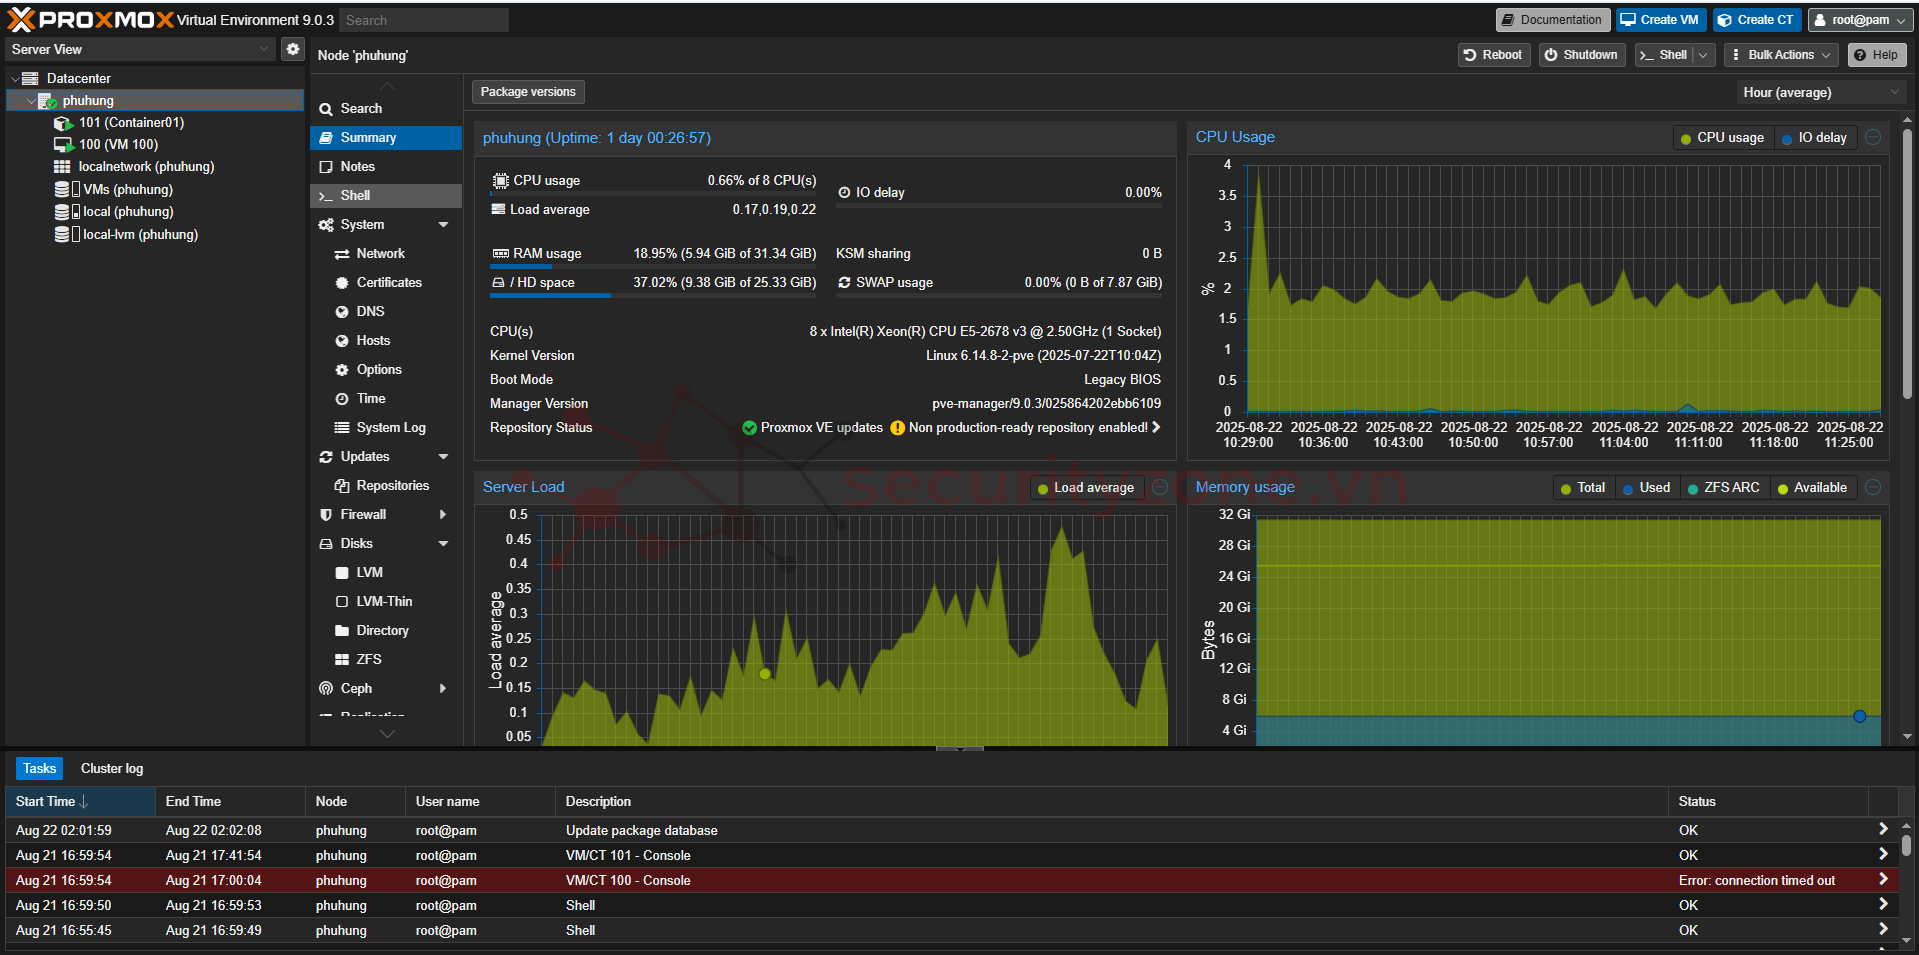
Task: Collapse the Updates menu section
Action: [443, 457]
